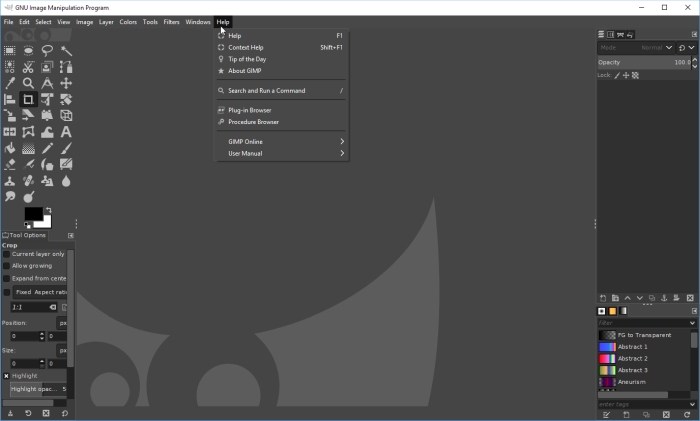Select the 3D Transform cube tool
700x421 pixels.
(x=66, y=116)
